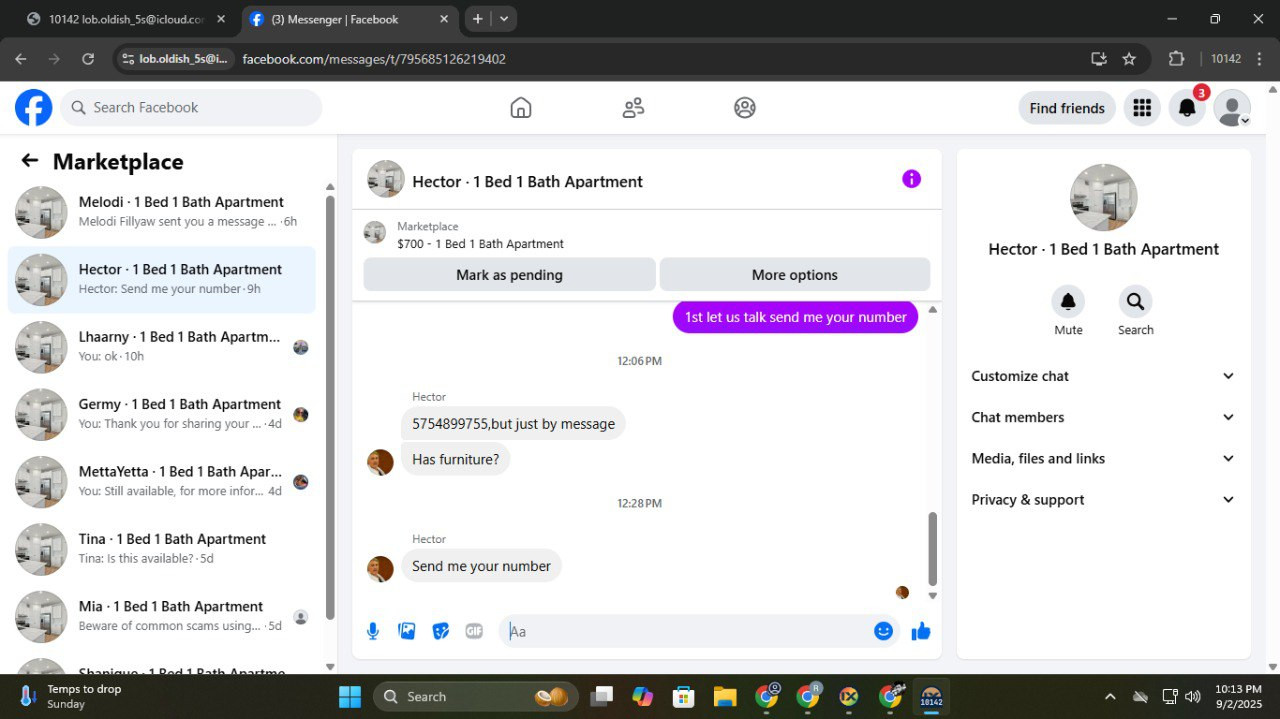1280x719 pixels.
Task: Select Hector's apartment conversation
Action: click(x=162, y=279)
